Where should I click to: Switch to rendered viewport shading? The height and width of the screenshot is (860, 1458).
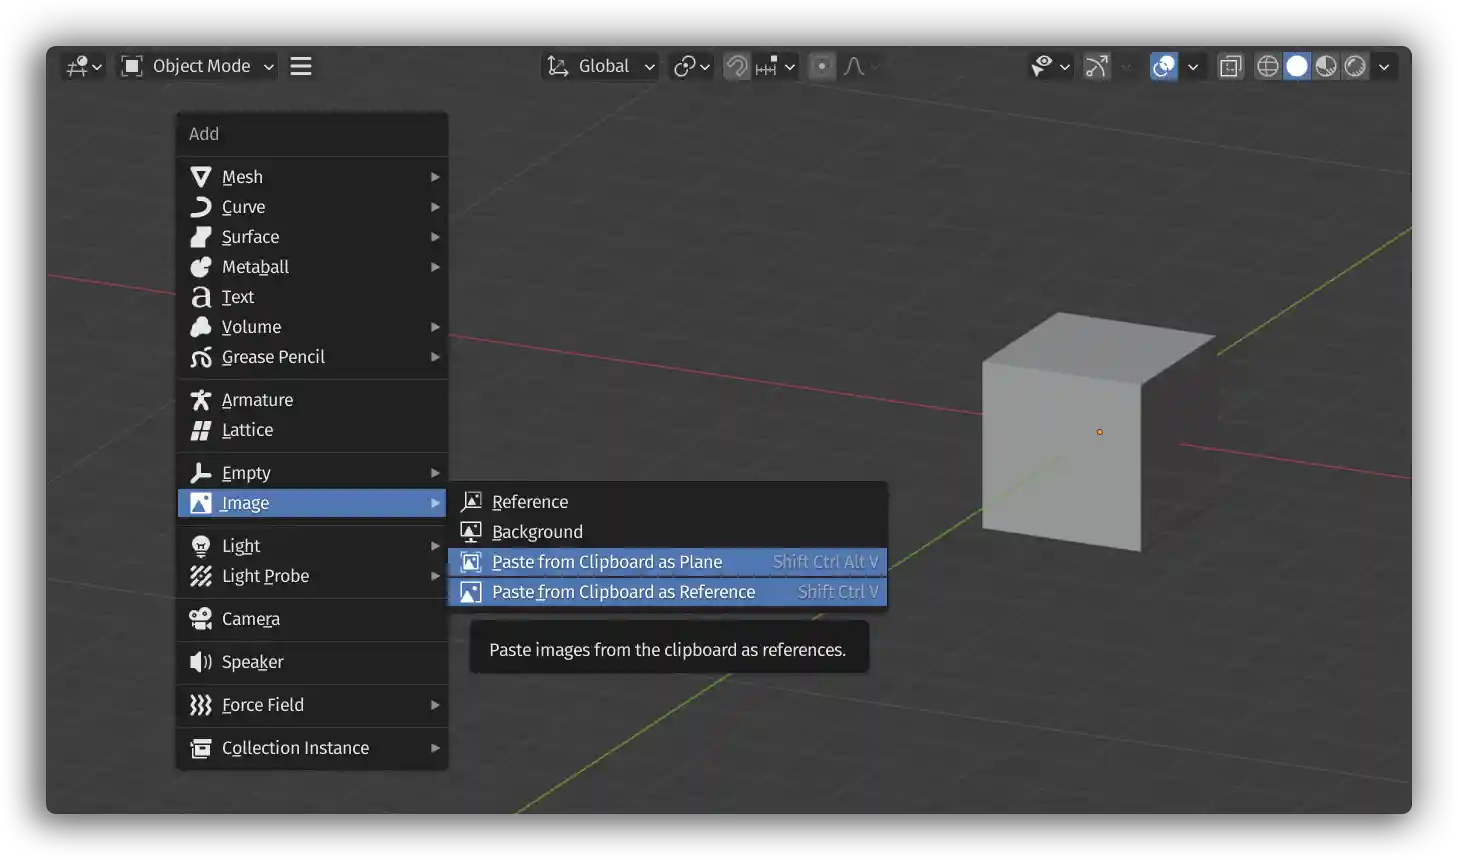pyautogui.click(x=1355, y=66)
